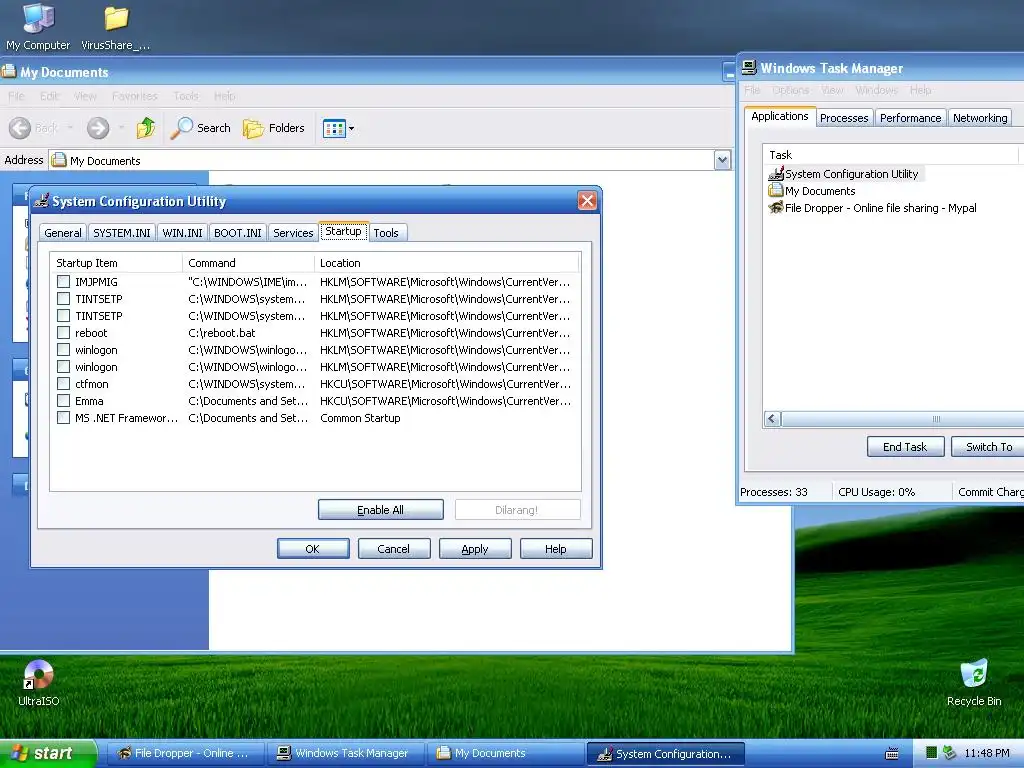Close the System Configuration Utility window
Image resolution: width=1024 pixels, height=768 pixels.
[586, 200]
